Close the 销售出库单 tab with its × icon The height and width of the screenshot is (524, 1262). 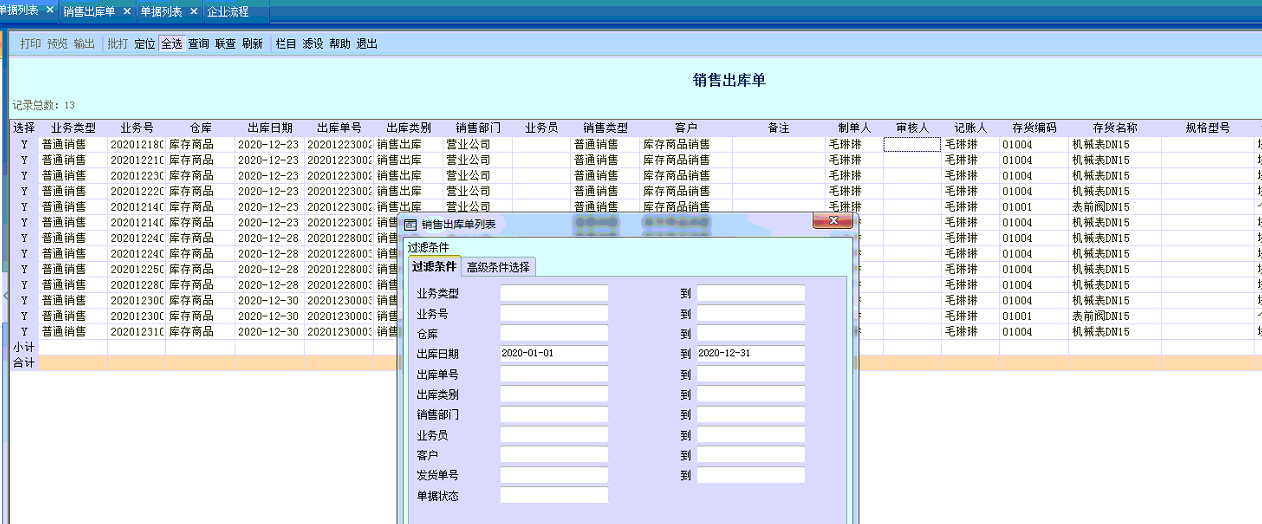coord(127,11)
